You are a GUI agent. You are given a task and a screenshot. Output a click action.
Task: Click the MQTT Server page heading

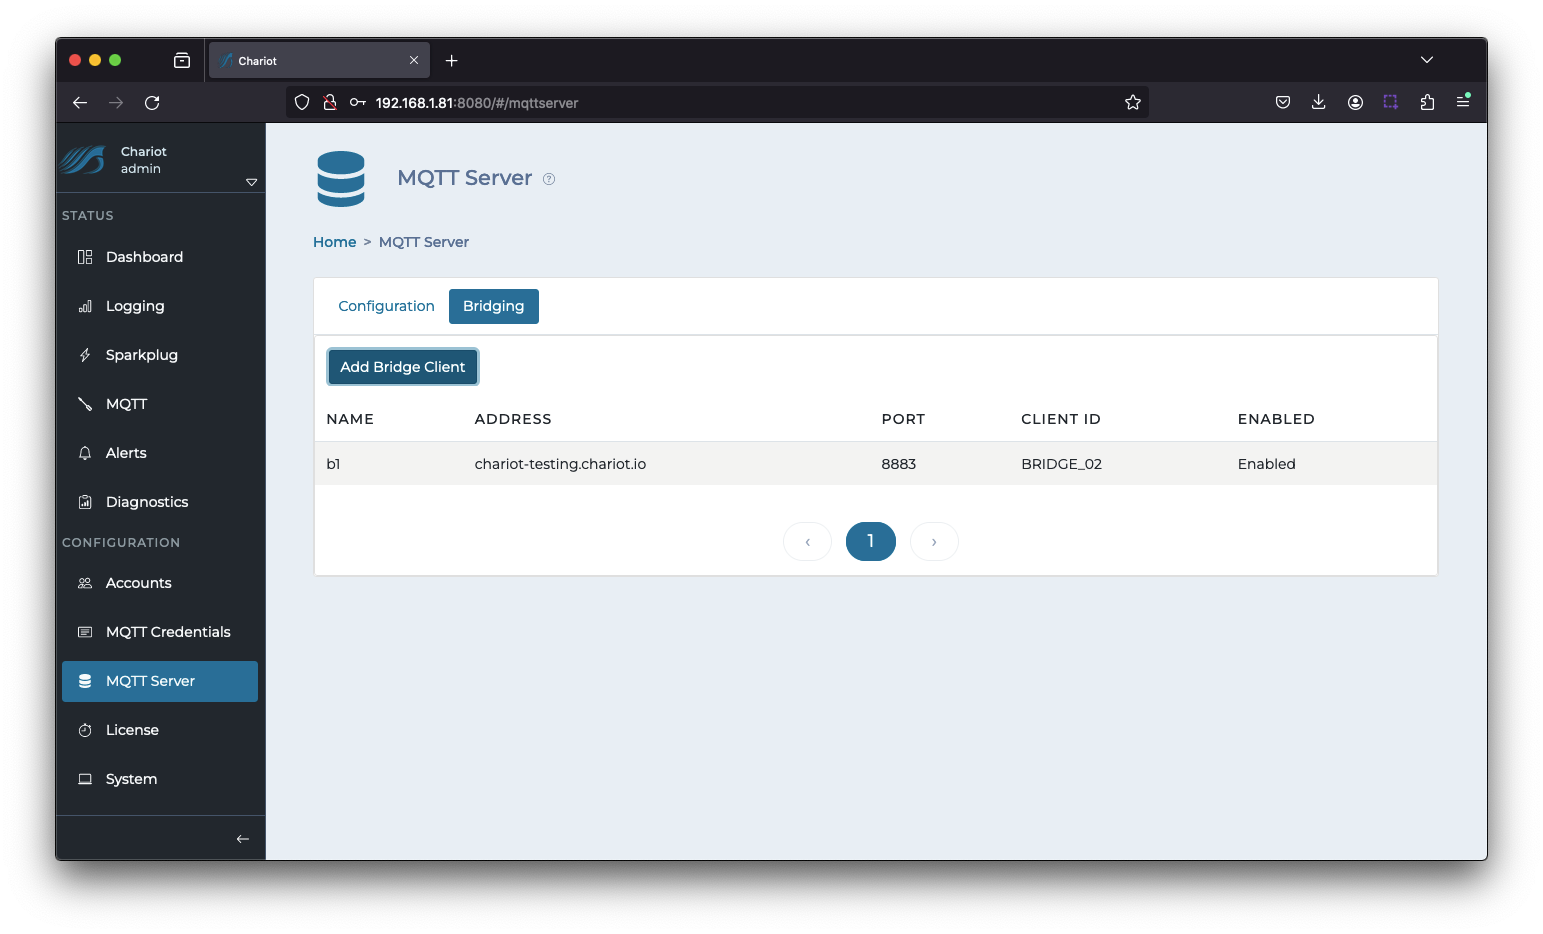point(465,178)
